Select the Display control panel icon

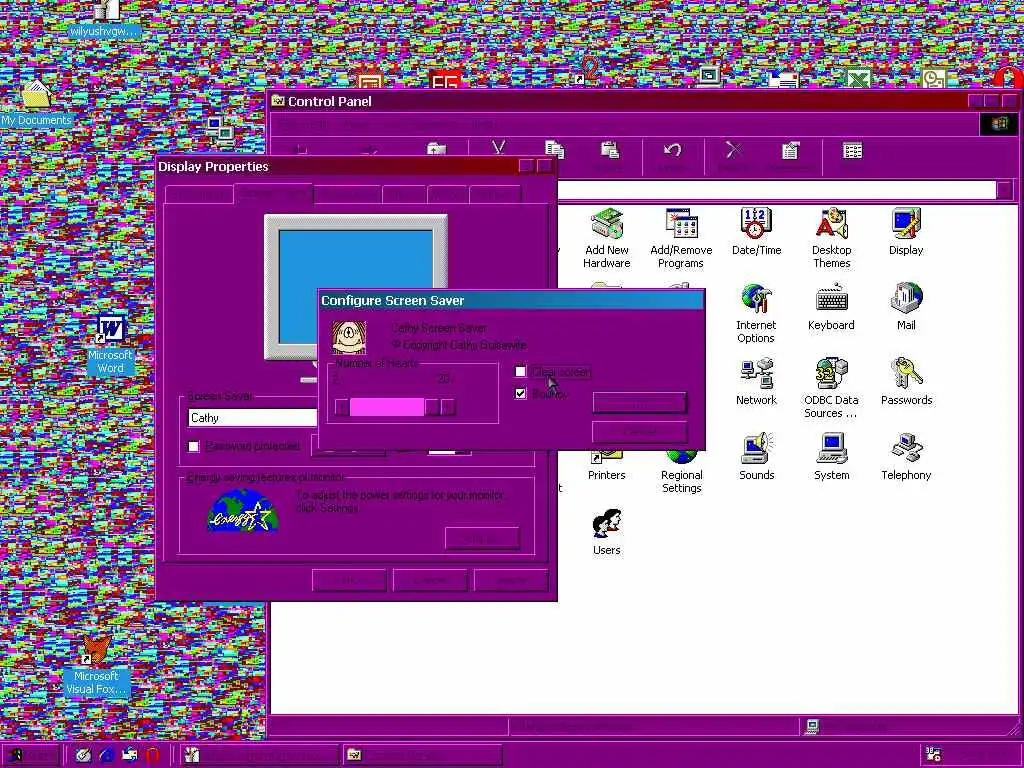pos(906,232)
